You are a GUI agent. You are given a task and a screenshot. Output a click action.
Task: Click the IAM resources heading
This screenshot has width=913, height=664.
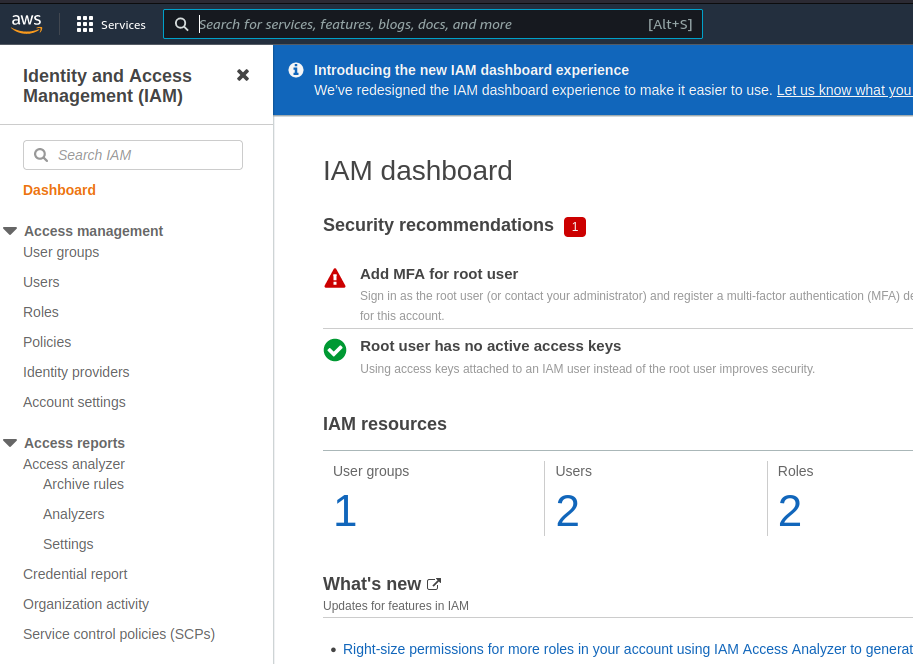tap(385, 423)
